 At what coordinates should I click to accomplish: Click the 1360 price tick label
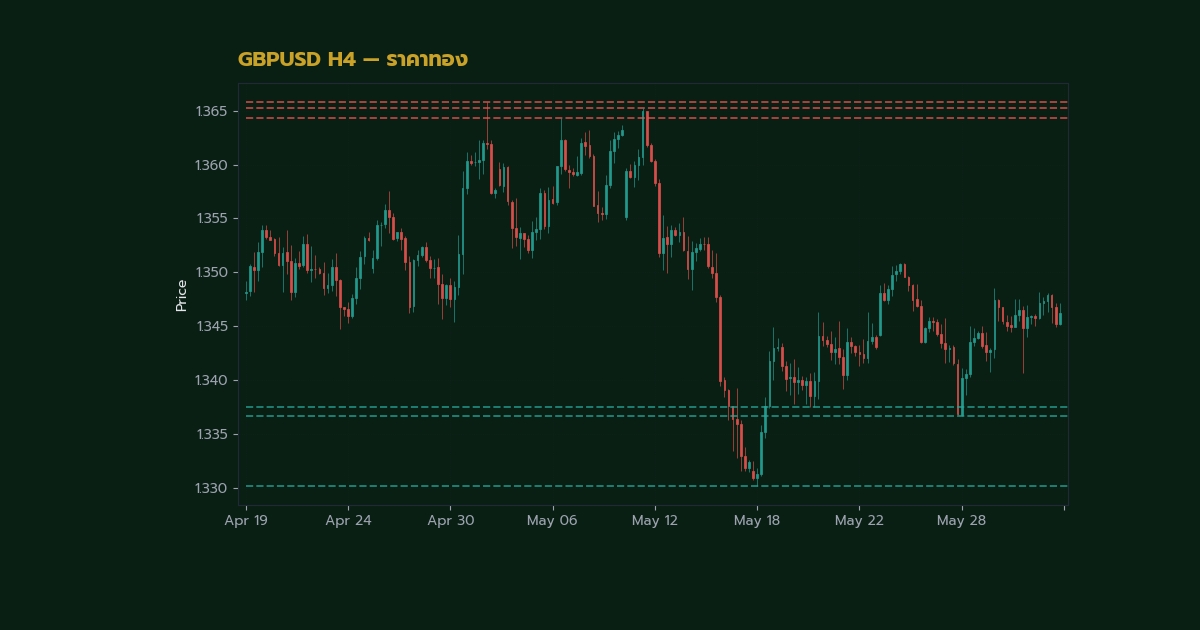coord(210,165)
